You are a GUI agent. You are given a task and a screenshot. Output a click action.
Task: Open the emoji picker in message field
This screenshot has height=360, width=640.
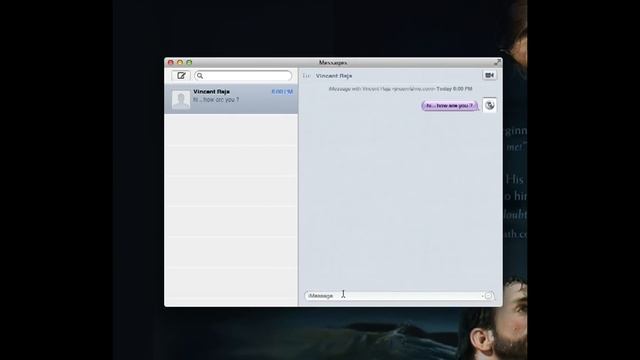coord(488,296)
